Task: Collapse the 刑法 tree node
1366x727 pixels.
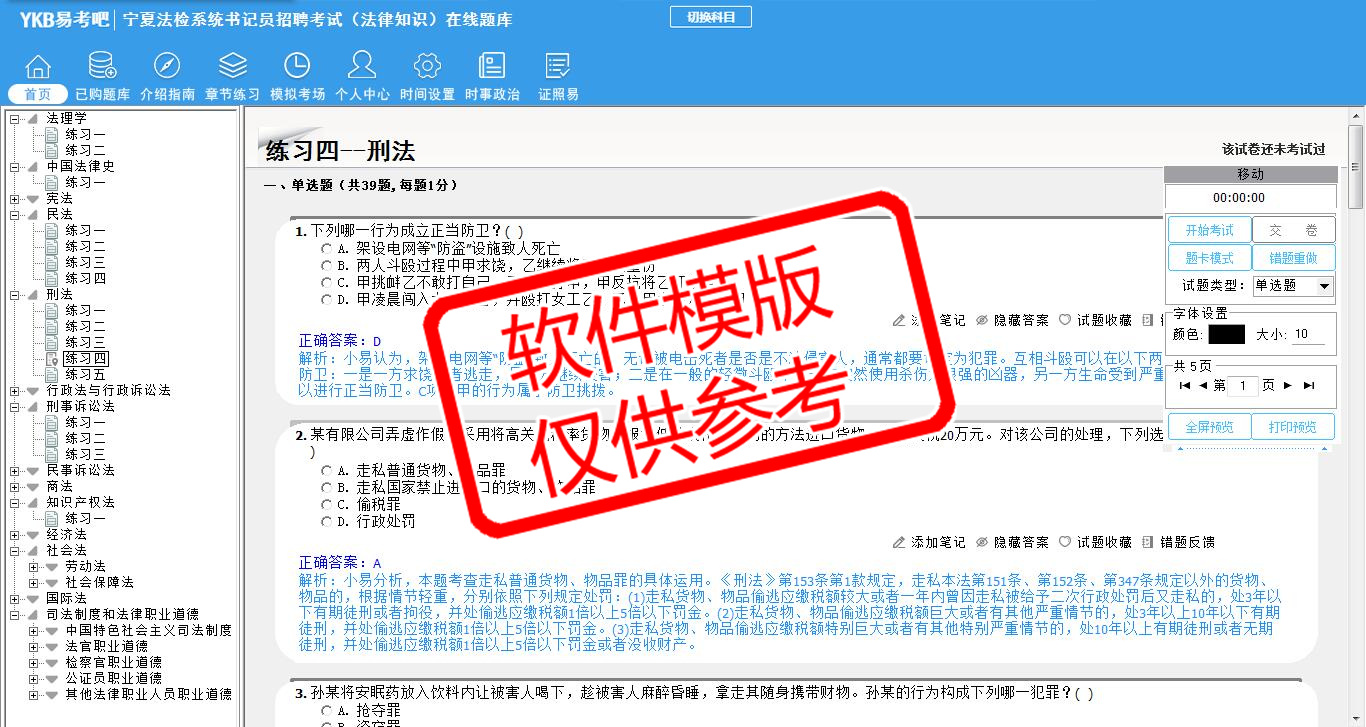Action: 15,294
